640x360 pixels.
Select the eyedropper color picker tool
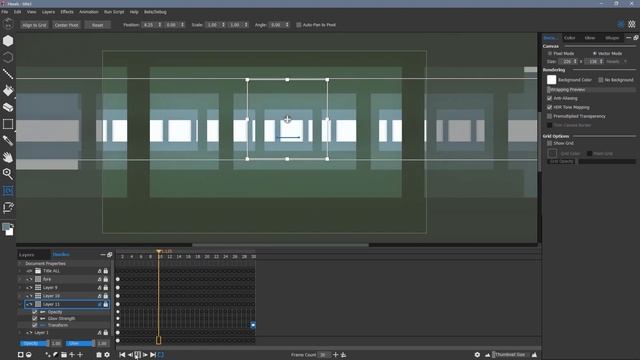tap(8, 140)
